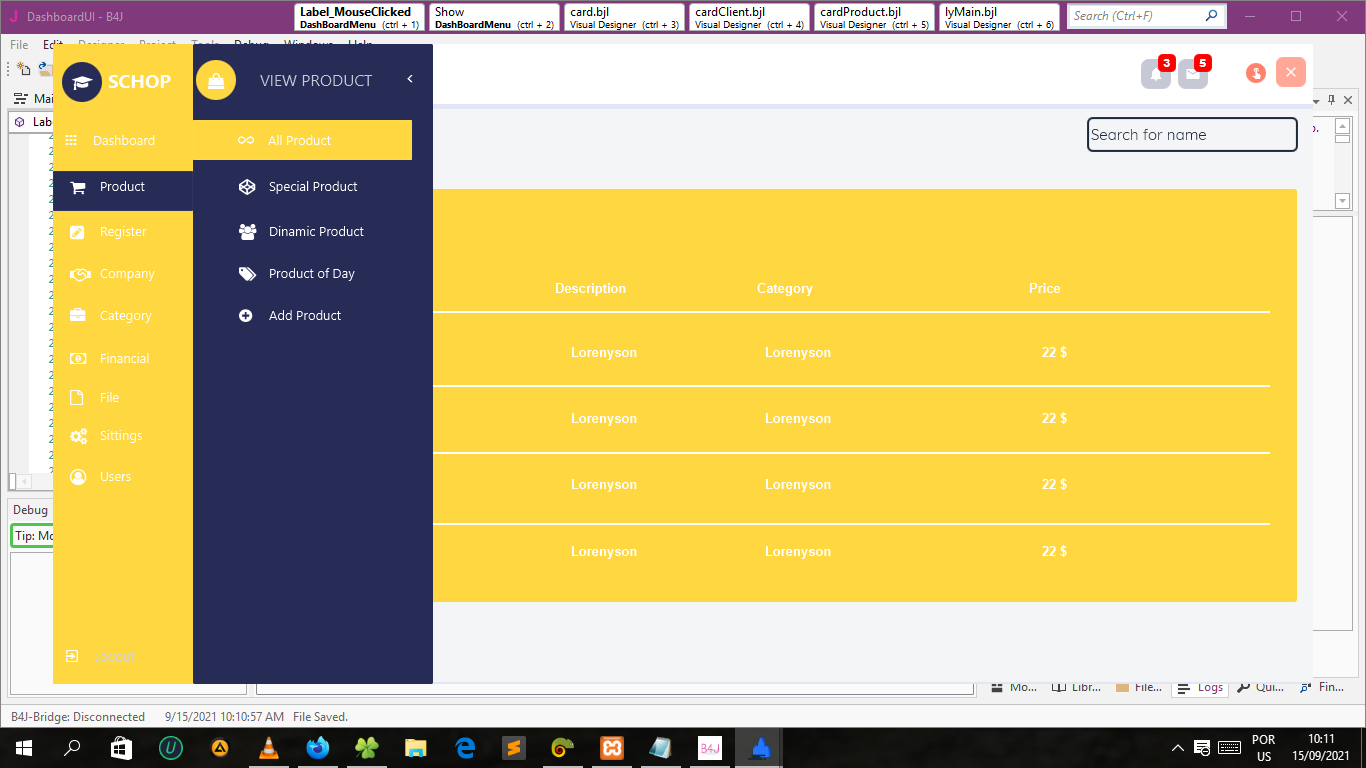Screen dimensions: 1366x768
Task: Open Microsoft Edge from the taskbar
Action: tap(465, 748)
